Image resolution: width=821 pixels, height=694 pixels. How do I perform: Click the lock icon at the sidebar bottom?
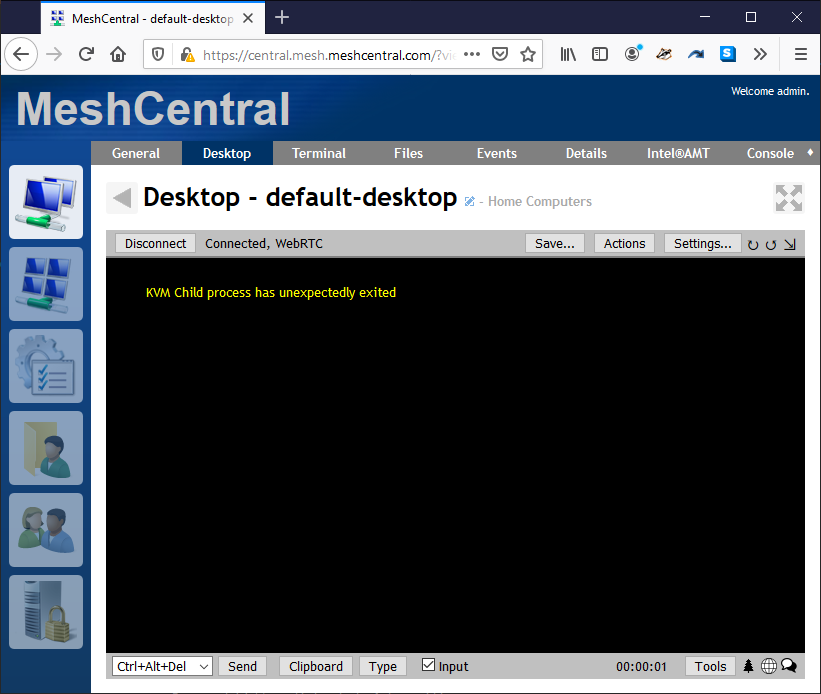tap(45, 611)
